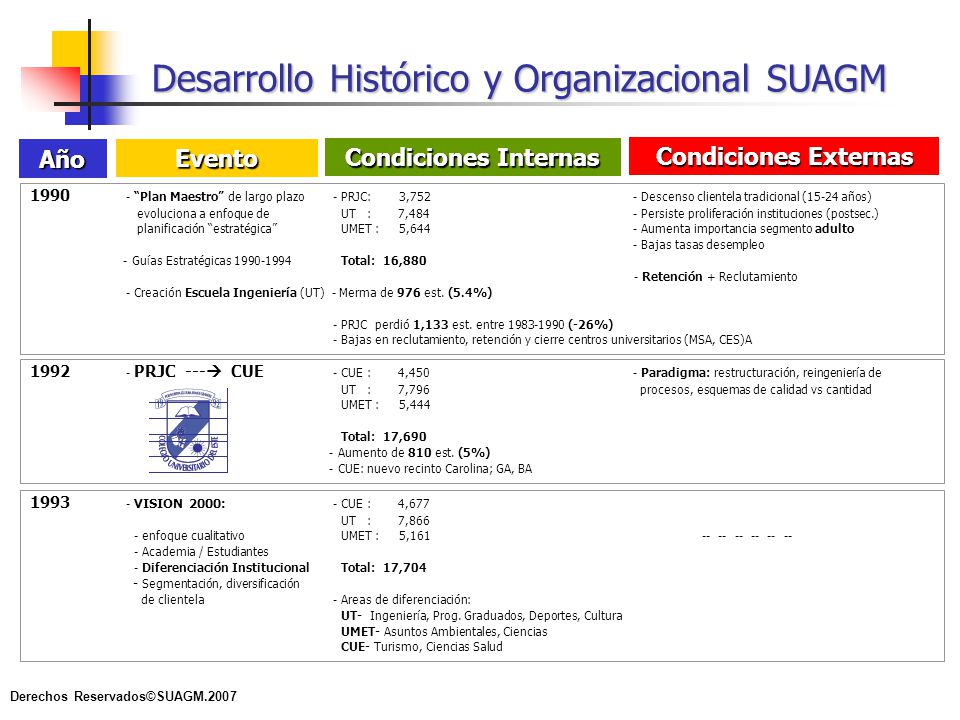This screenshot has width=960, height=720.
Task: Click the 1993 UMET value 5,161
Action: (x=414, y=536)
